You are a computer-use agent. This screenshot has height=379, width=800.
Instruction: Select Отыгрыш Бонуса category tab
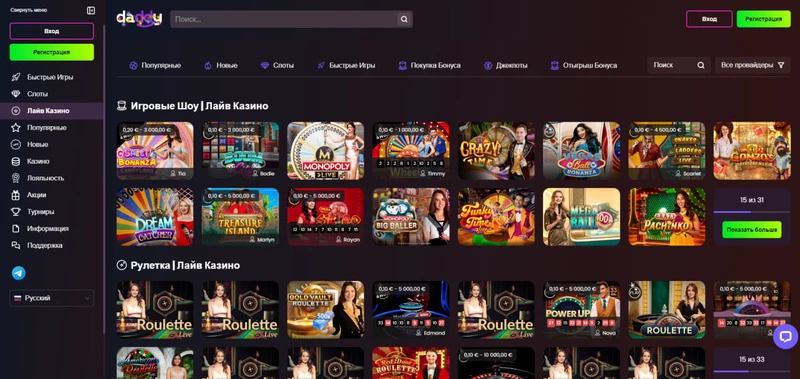click(584, 65)
